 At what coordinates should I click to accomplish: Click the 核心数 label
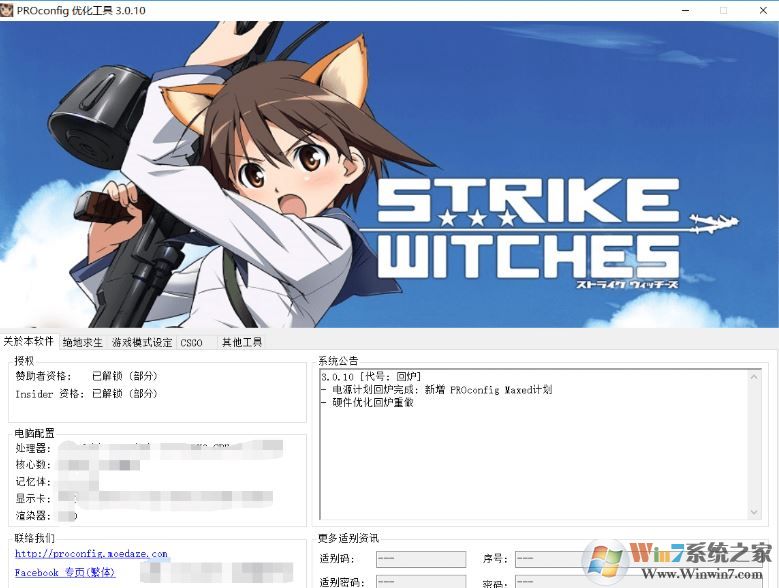tap(33, 465)
